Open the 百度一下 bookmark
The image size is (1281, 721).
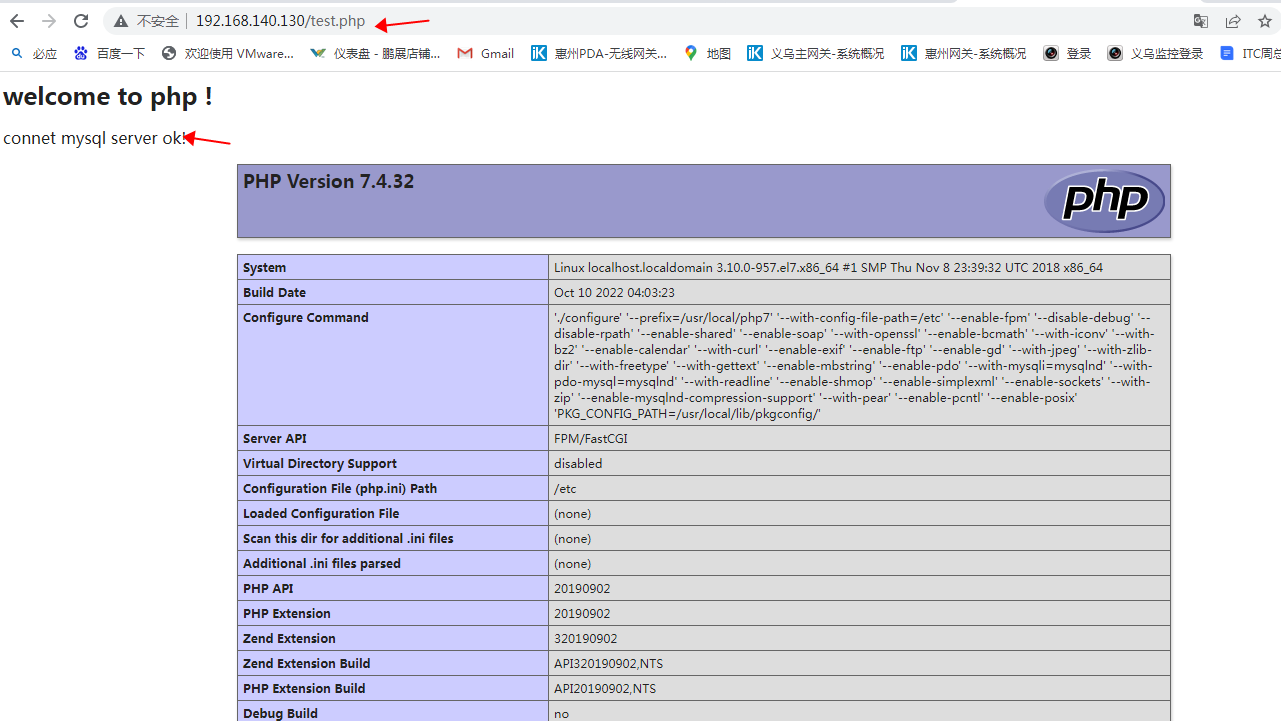tap(109, 53)
